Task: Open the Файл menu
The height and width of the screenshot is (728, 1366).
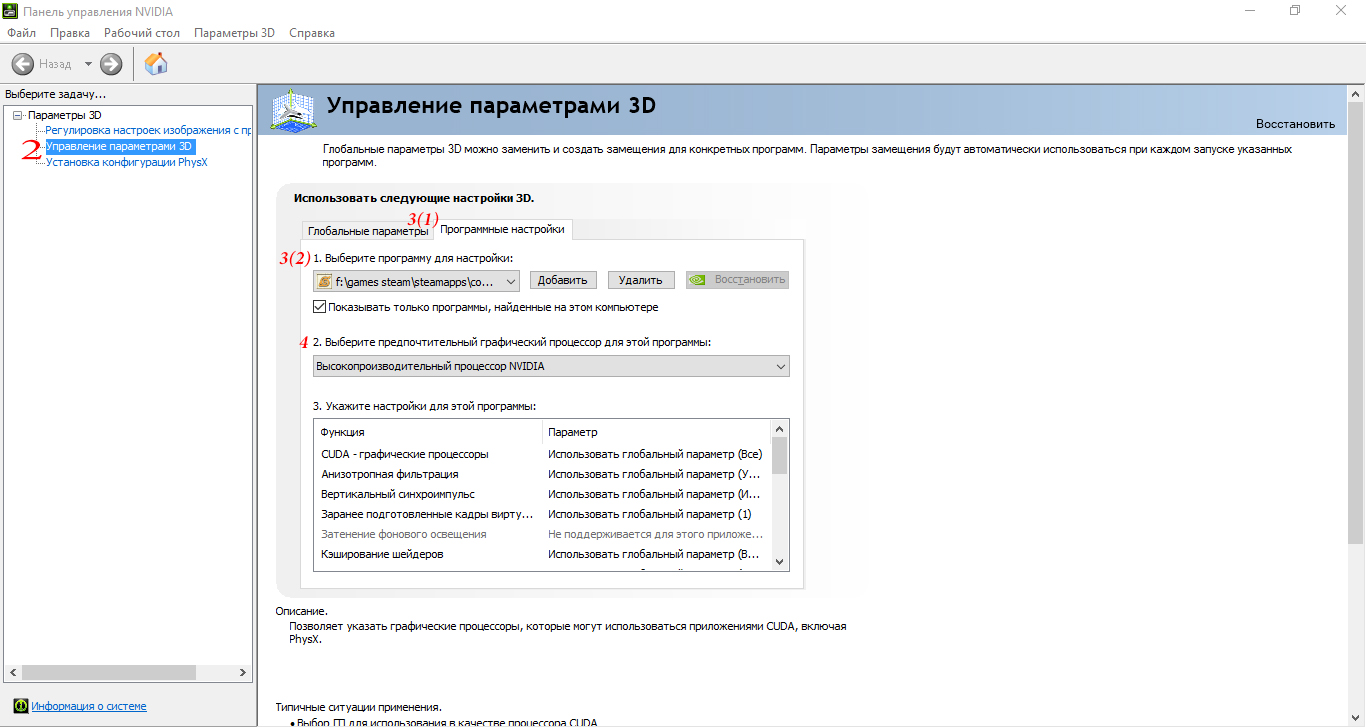Action: (x=21, y=33)
